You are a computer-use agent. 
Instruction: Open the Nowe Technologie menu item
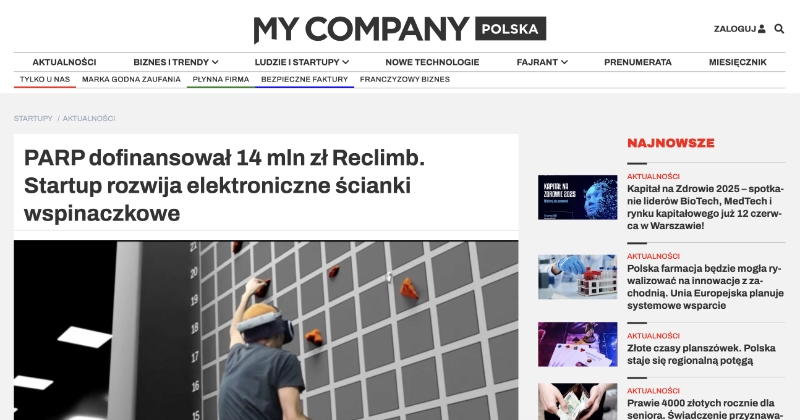(x=432, y=62)
